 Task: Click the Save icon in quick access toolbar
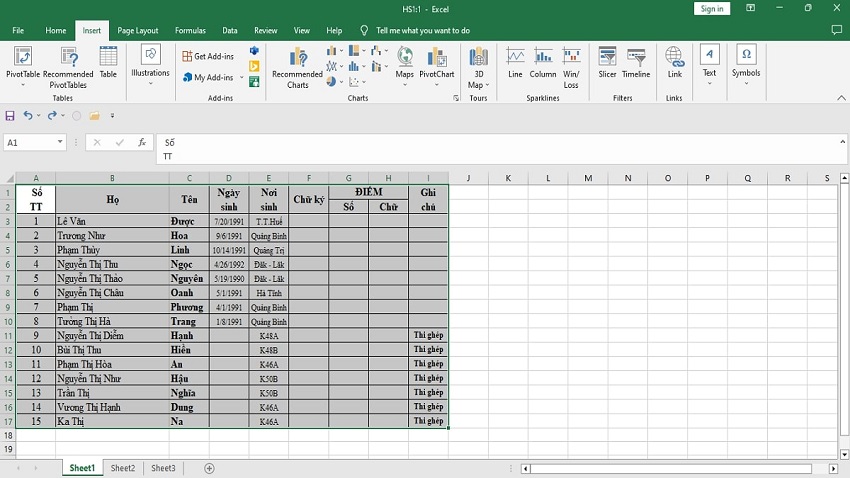click(10, 116)
